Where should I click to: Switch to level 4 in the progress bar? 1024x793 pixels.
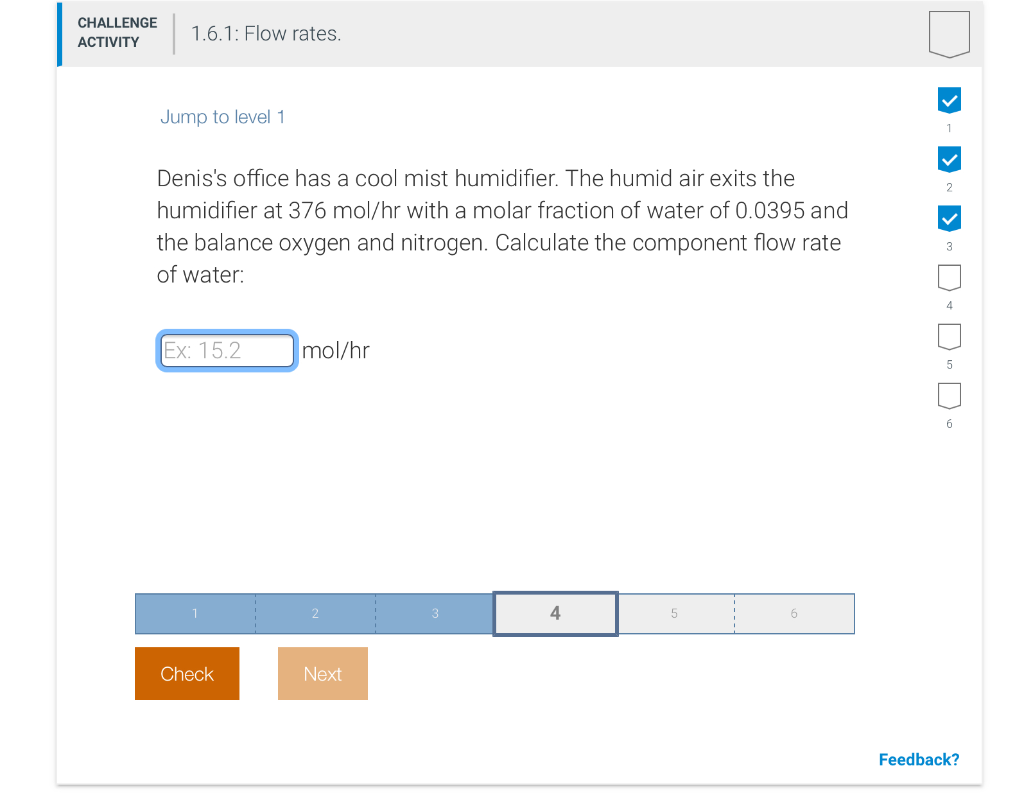click(555, 613)
